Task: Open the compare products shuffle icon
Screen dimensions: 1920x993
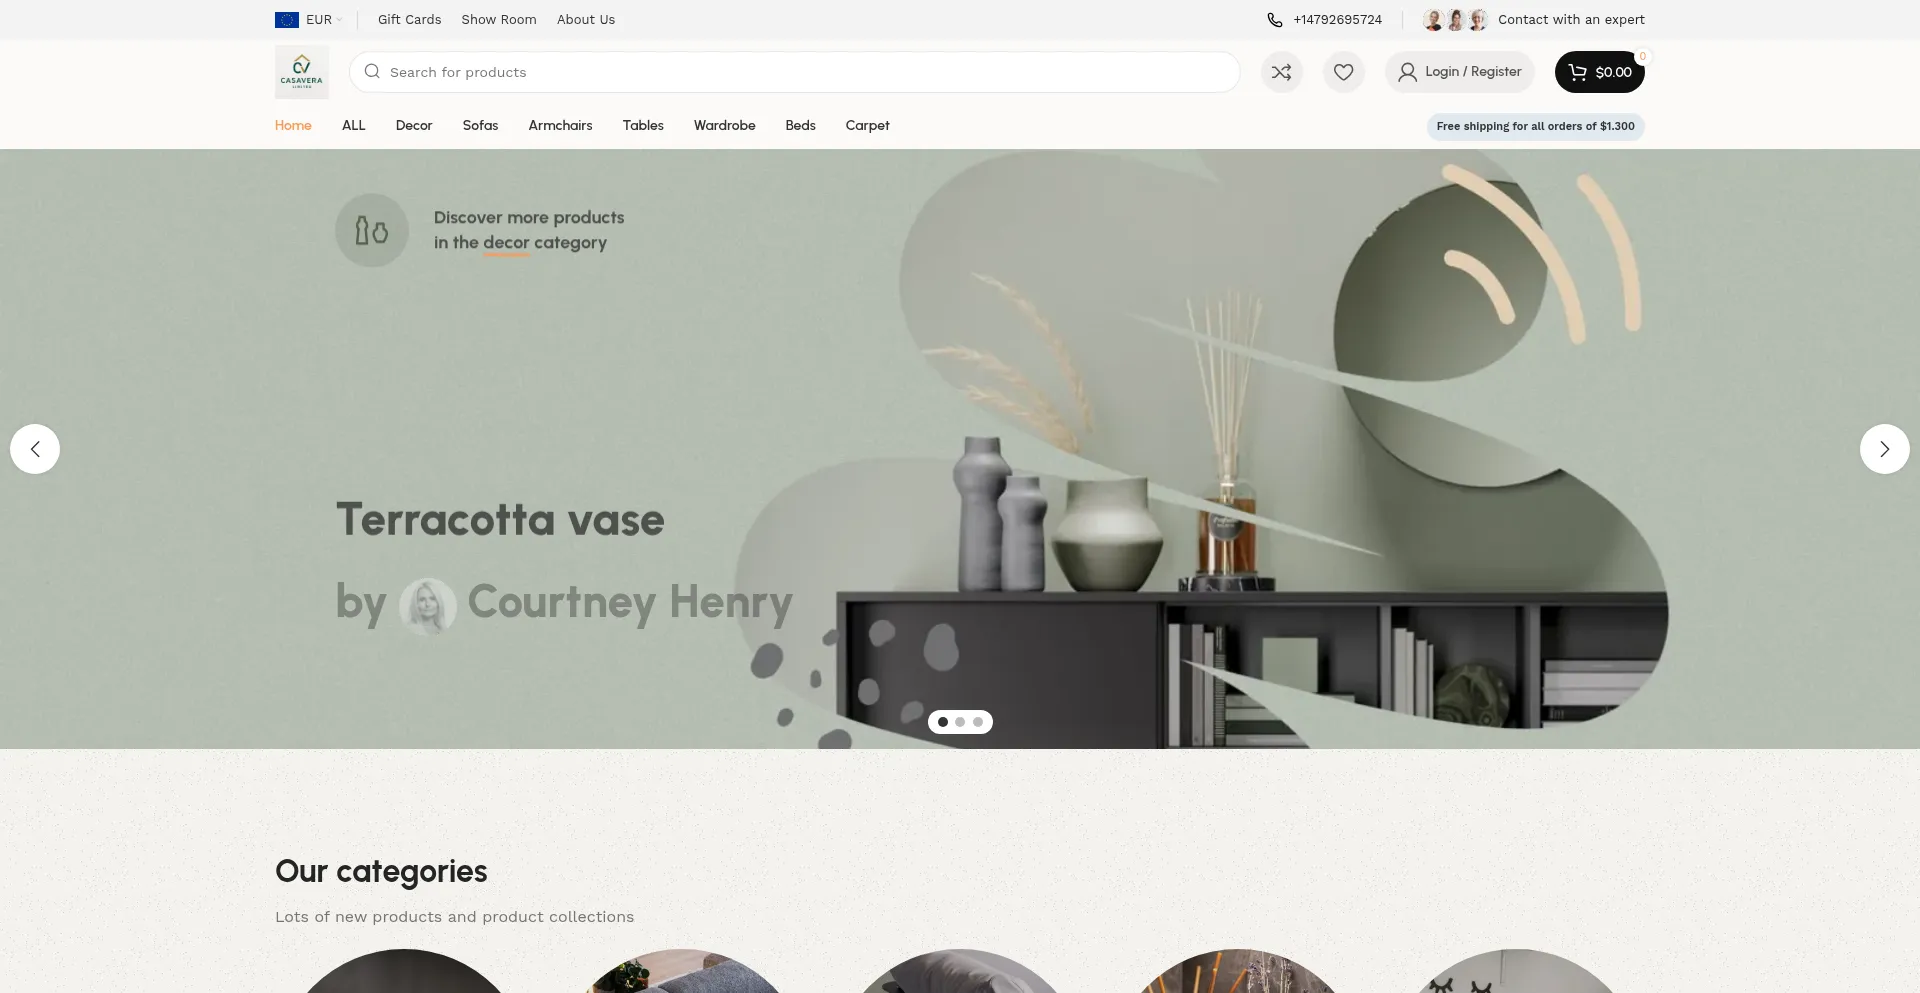Action: click(1281, 72)
